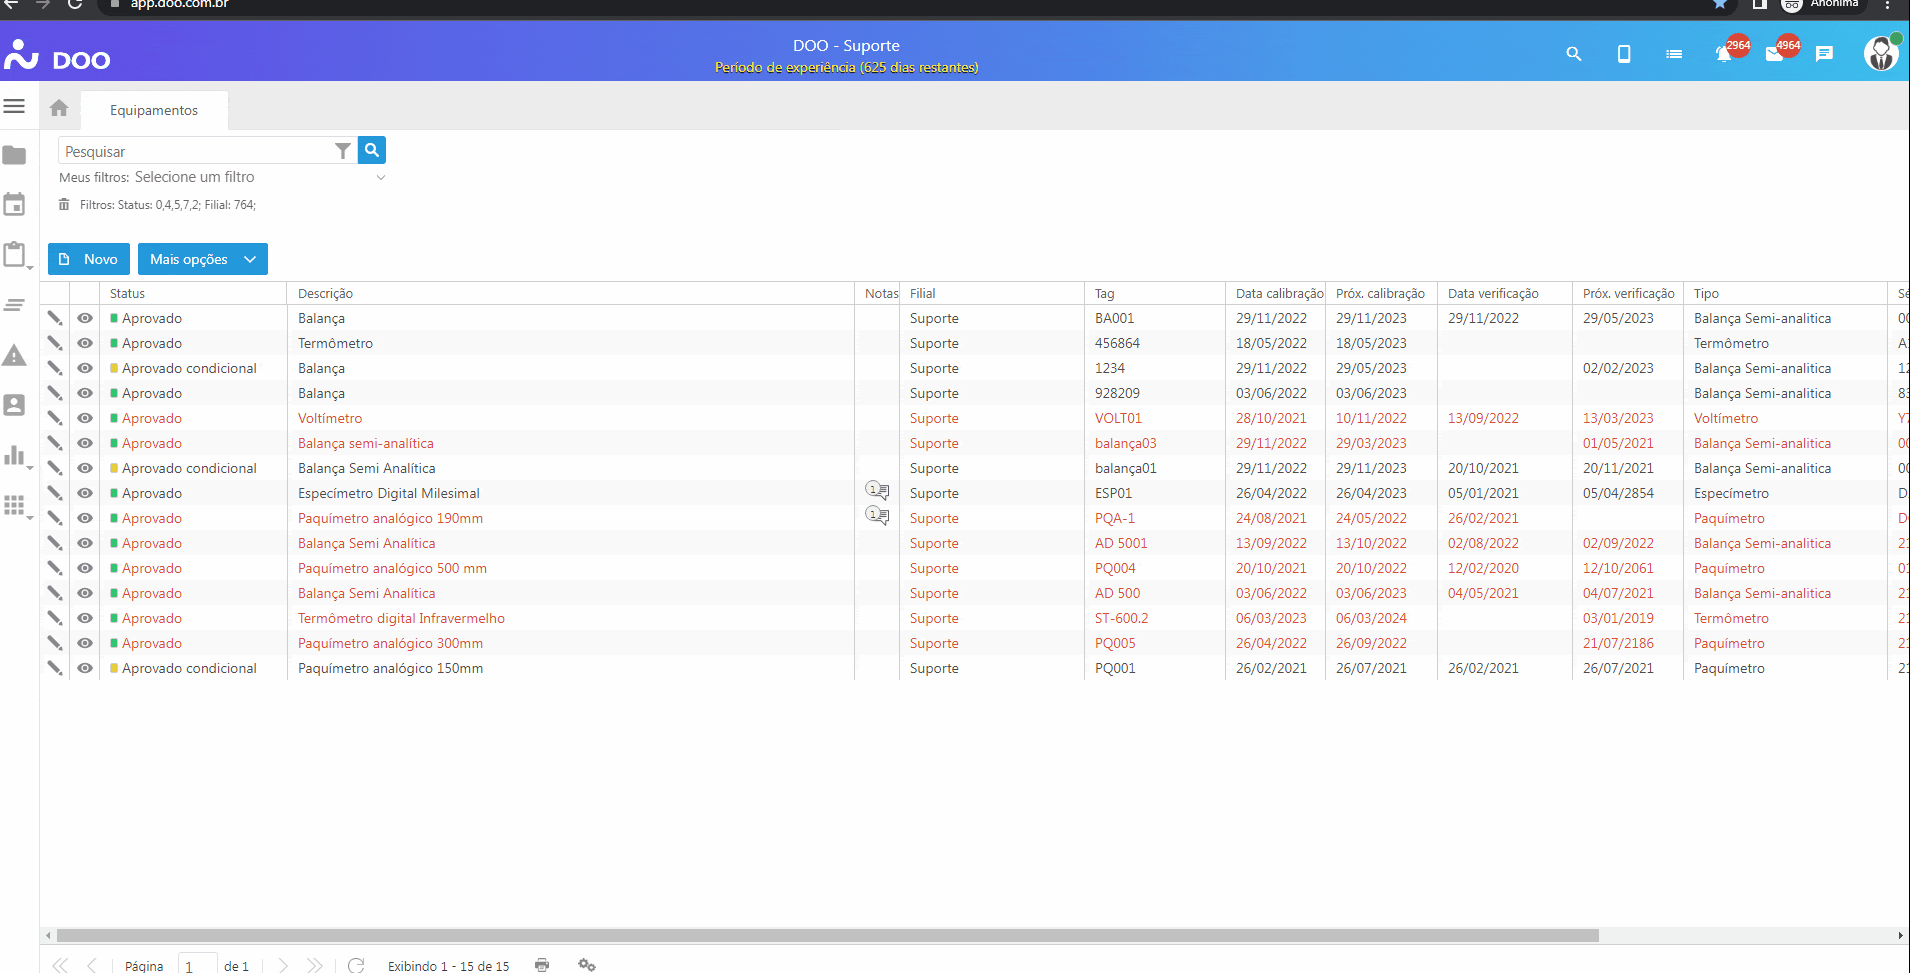Expand the hamburger side menu
The width and height of the screenshot is (1910, 973).
pyautogui.click(x=14, y=106)
